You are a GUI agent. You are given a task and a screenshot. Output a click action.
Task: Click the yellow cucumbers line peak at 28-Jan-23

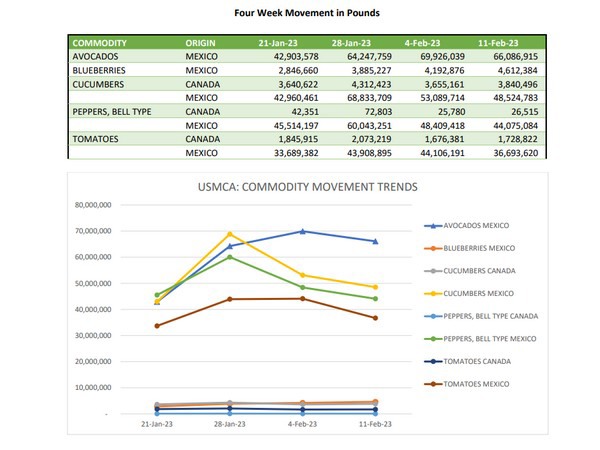tap(230, 234)
